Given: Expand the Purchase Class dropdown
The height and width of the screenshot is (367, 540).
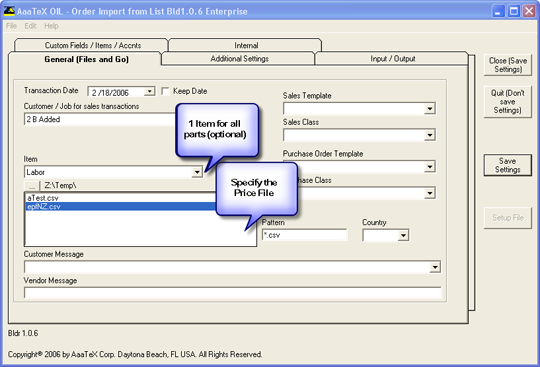Looking at the screenshot, I should point(429,193).
